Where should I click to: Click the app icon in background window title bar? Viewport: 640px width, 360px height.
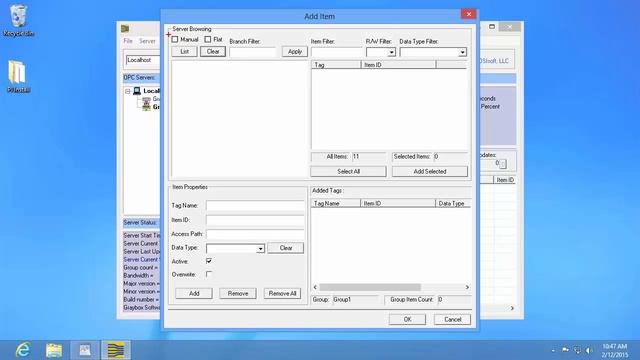coord(125,28)
